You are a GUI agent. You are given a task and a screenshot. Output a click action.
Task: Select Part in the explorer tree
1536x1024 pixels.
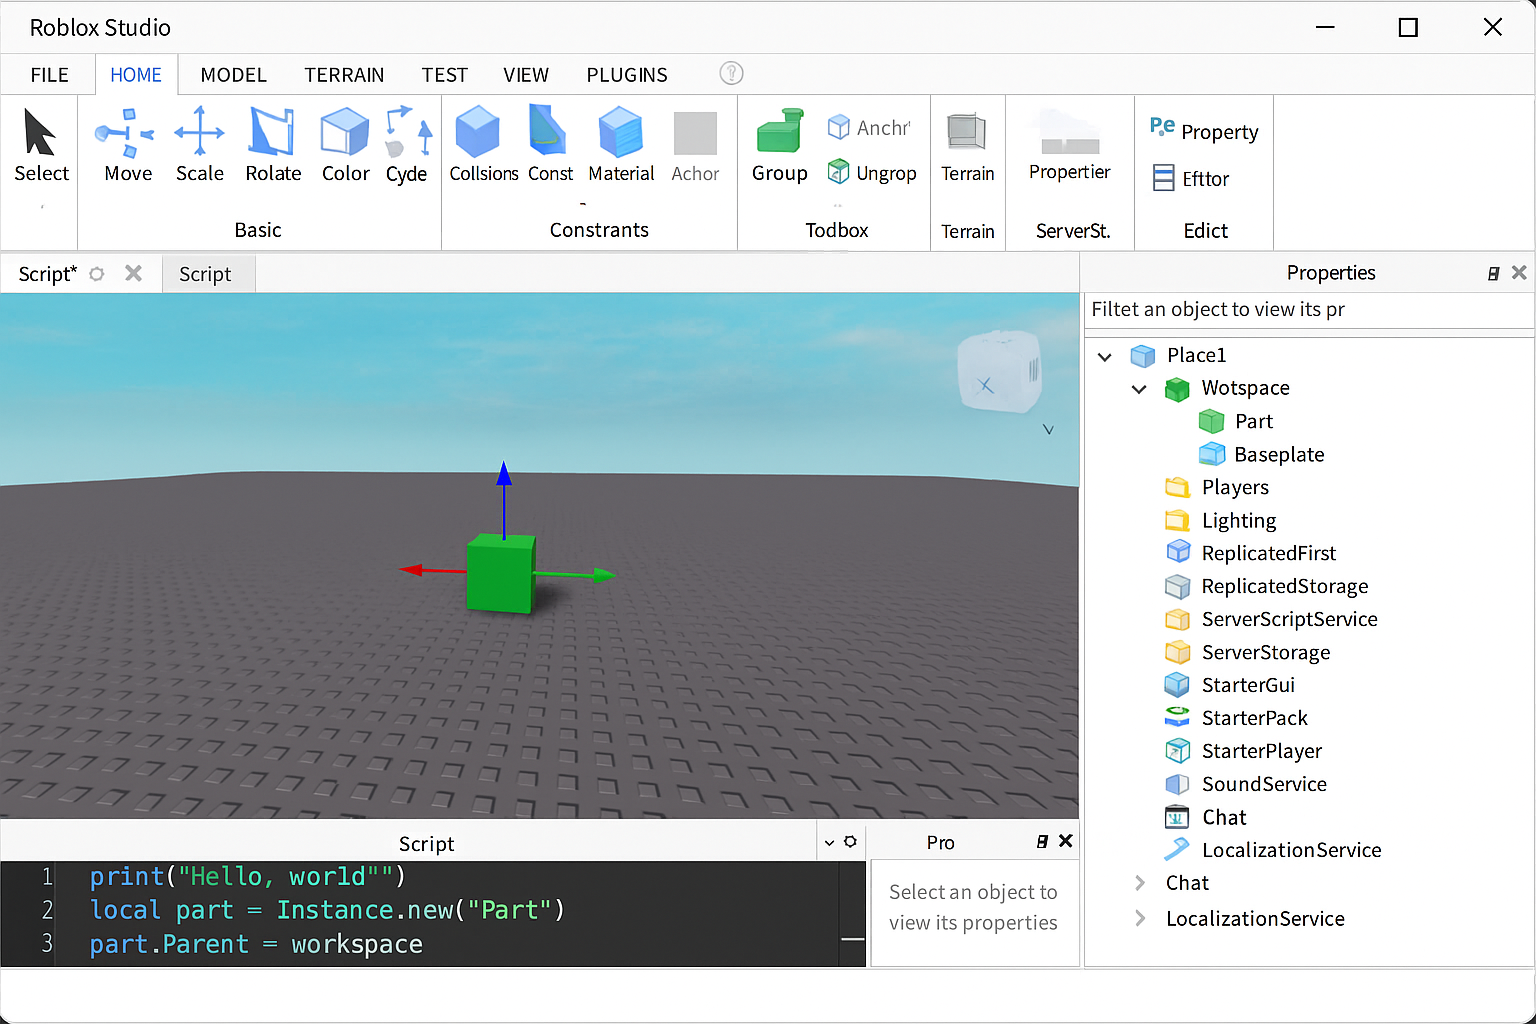(1236, 421)
